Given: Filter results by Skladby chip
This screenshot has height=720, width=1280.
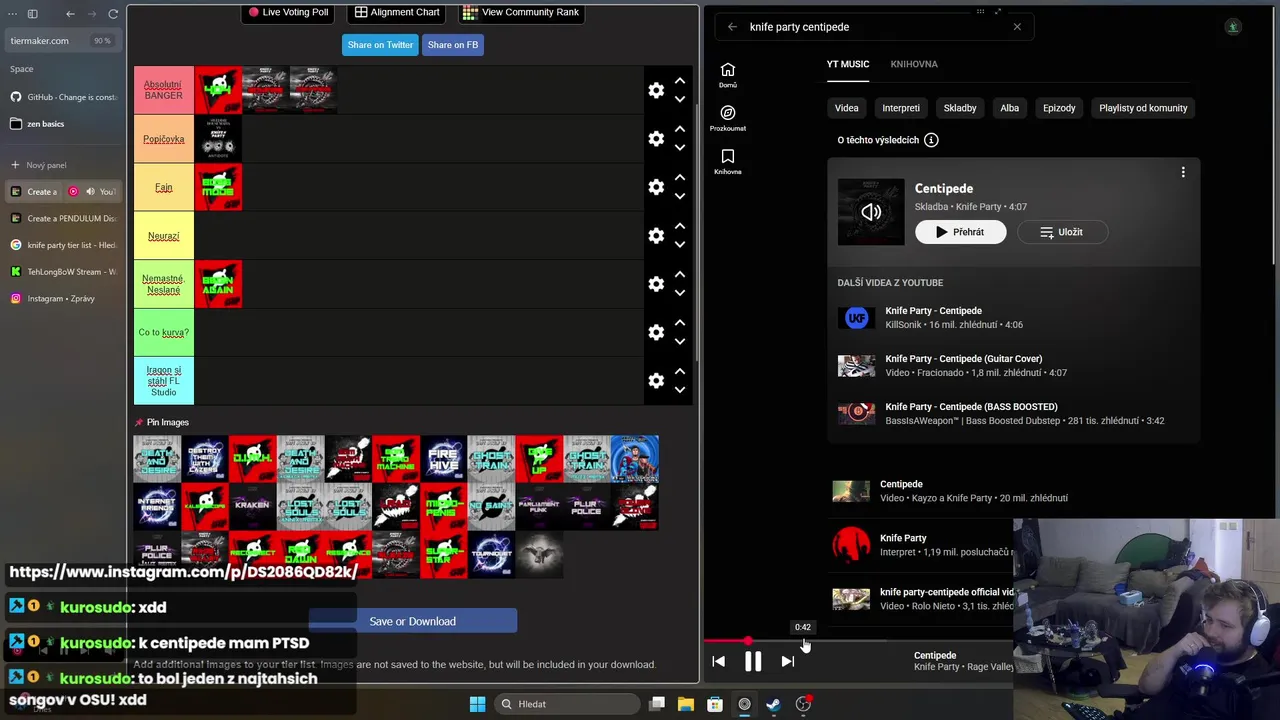Looking at the screenshot, I should pos(960,108).
